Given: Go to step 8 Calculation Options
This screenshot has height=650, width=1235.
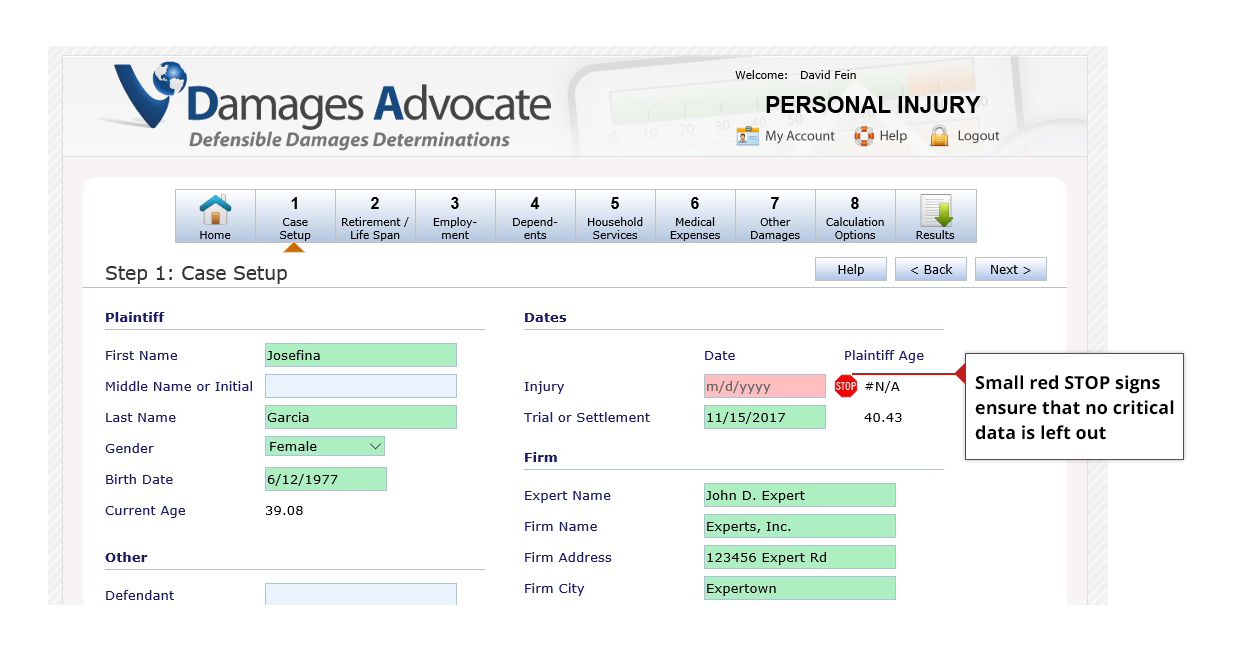Looking at the screenshot, I should tap(855, 216).
